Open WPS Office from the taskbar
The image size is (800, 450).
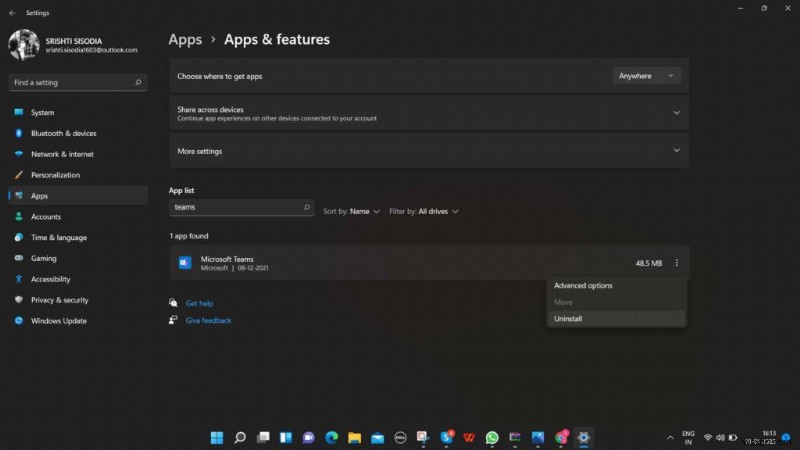[x=469, y=437]
